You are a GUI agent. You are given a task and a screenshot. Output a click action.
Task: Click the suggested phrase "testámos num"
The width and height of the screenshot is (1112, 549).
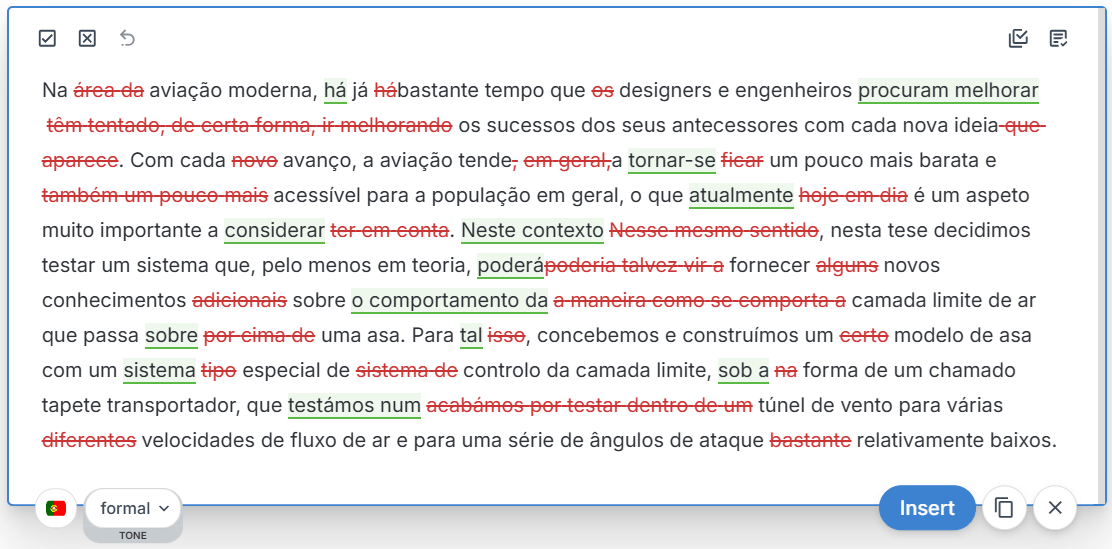354,406
